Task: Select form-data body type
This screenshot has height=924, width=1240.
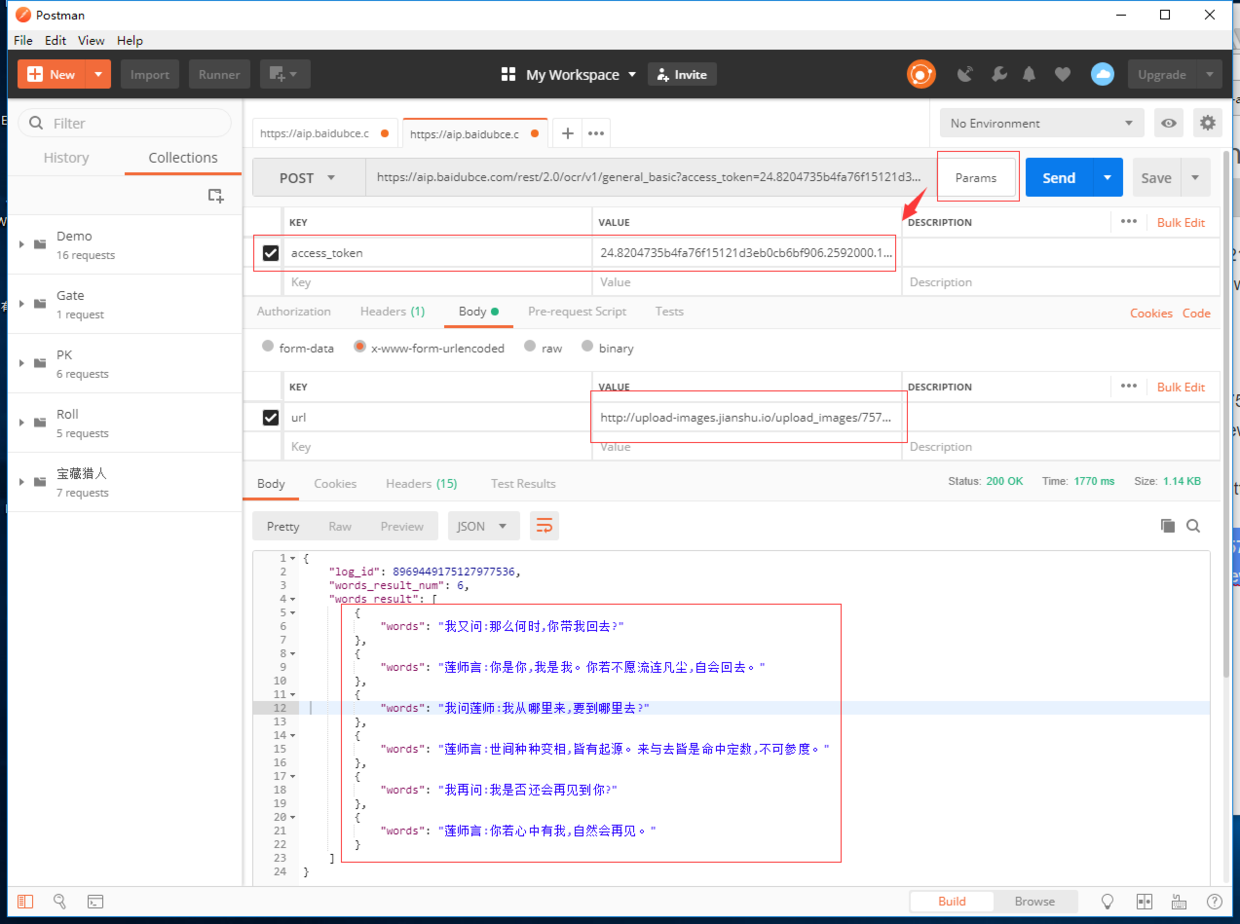Action: pos(268,347)
